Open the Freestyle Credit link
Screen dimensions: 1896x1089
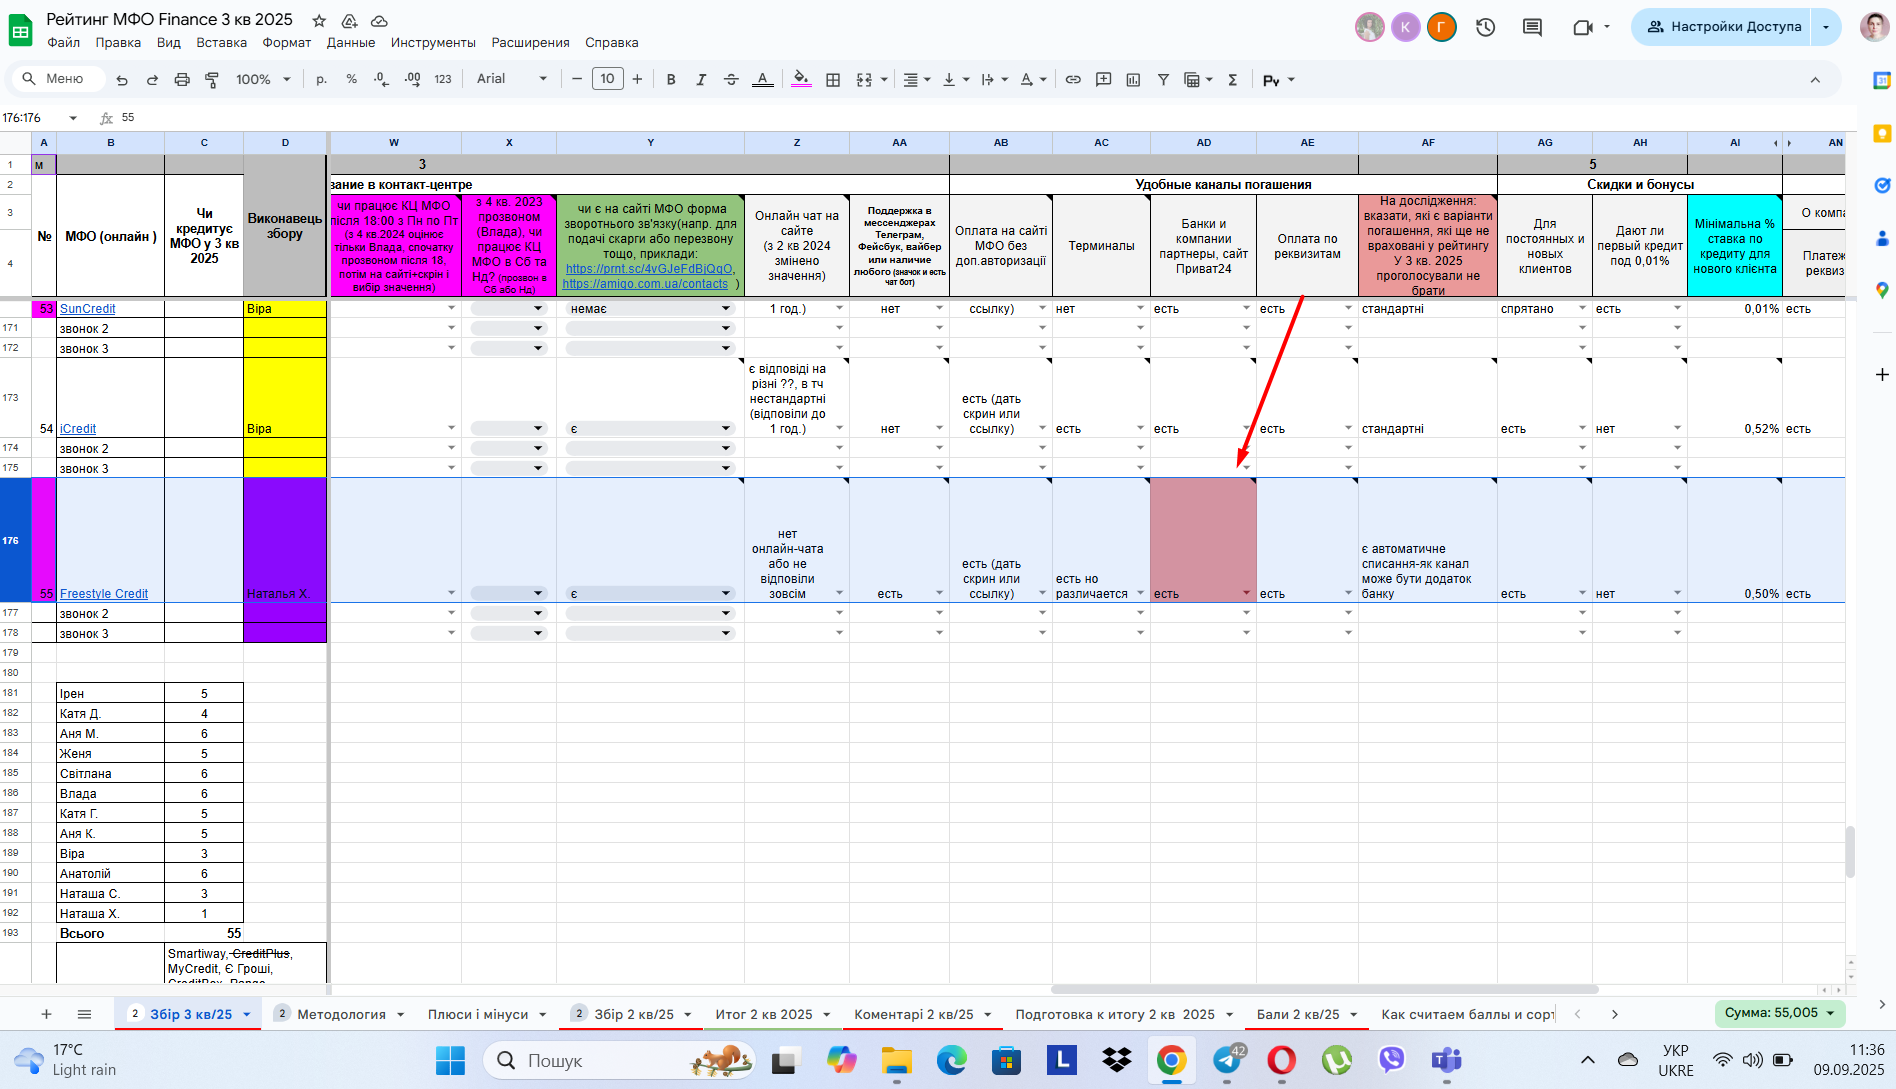click(x=103, y=594)
